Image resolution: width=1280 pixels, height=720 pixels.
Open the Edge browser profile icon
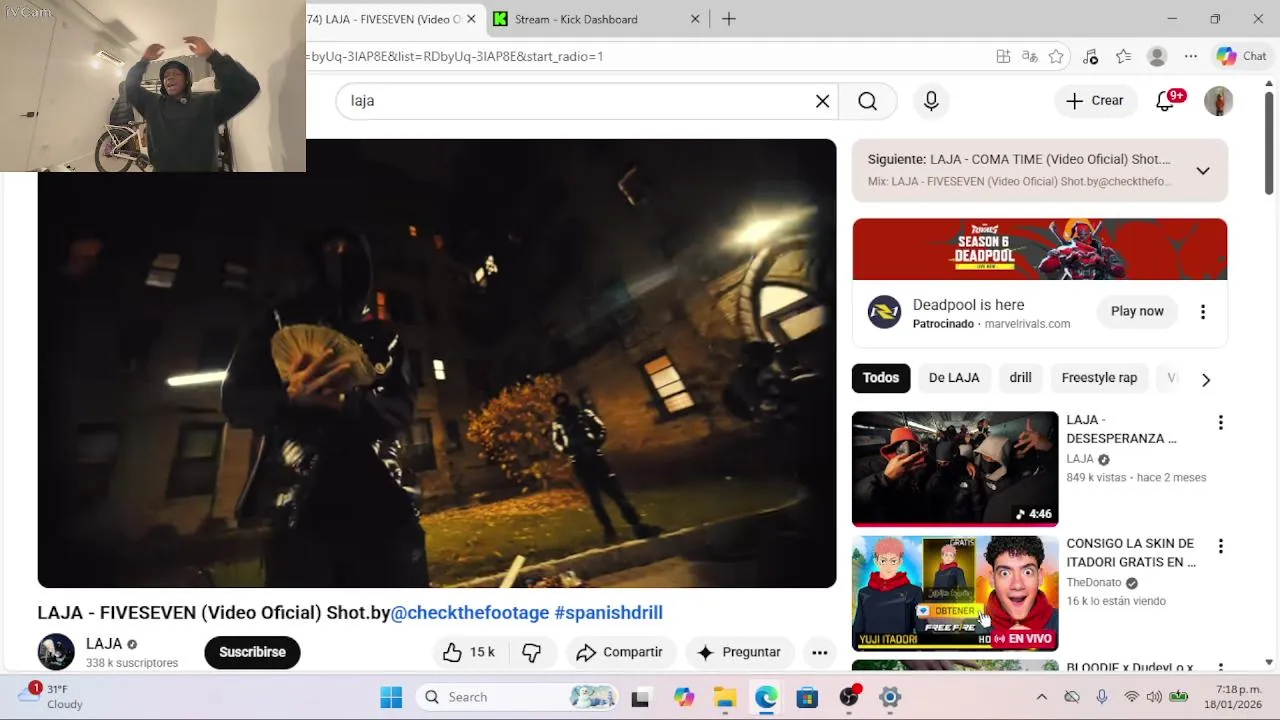pos(1157,57)
